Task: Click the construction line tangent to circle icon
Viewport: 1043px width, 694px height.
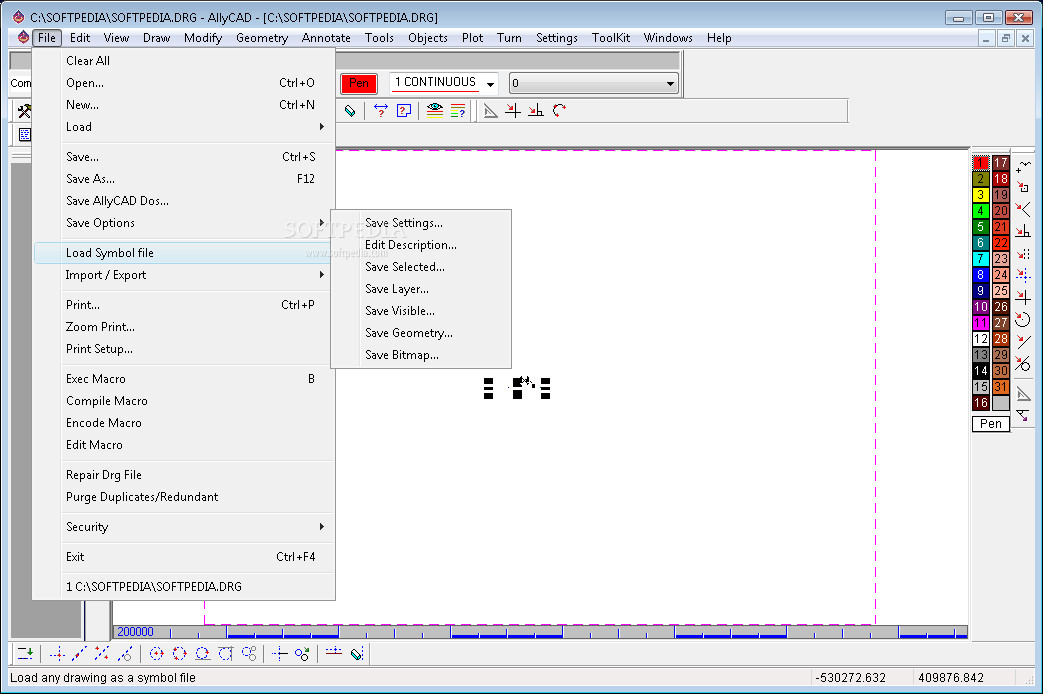Action: tap(124, 654)
